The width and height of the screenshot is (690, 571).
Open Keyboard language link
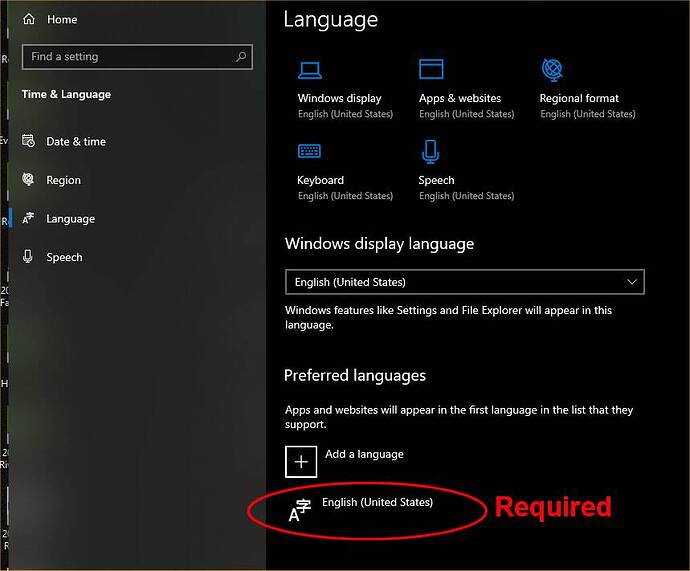click(320, 180)
